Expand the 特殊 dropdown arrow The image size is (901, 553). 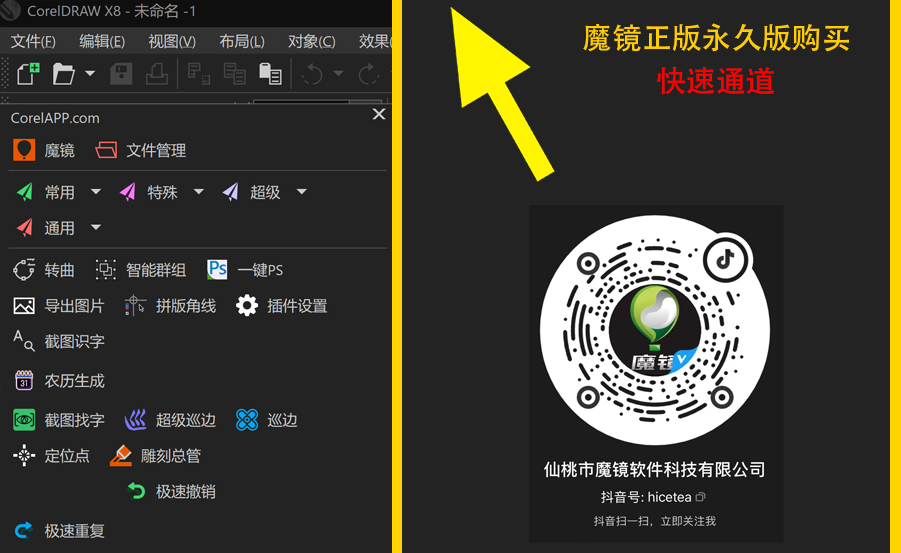[x=199, y=191]
